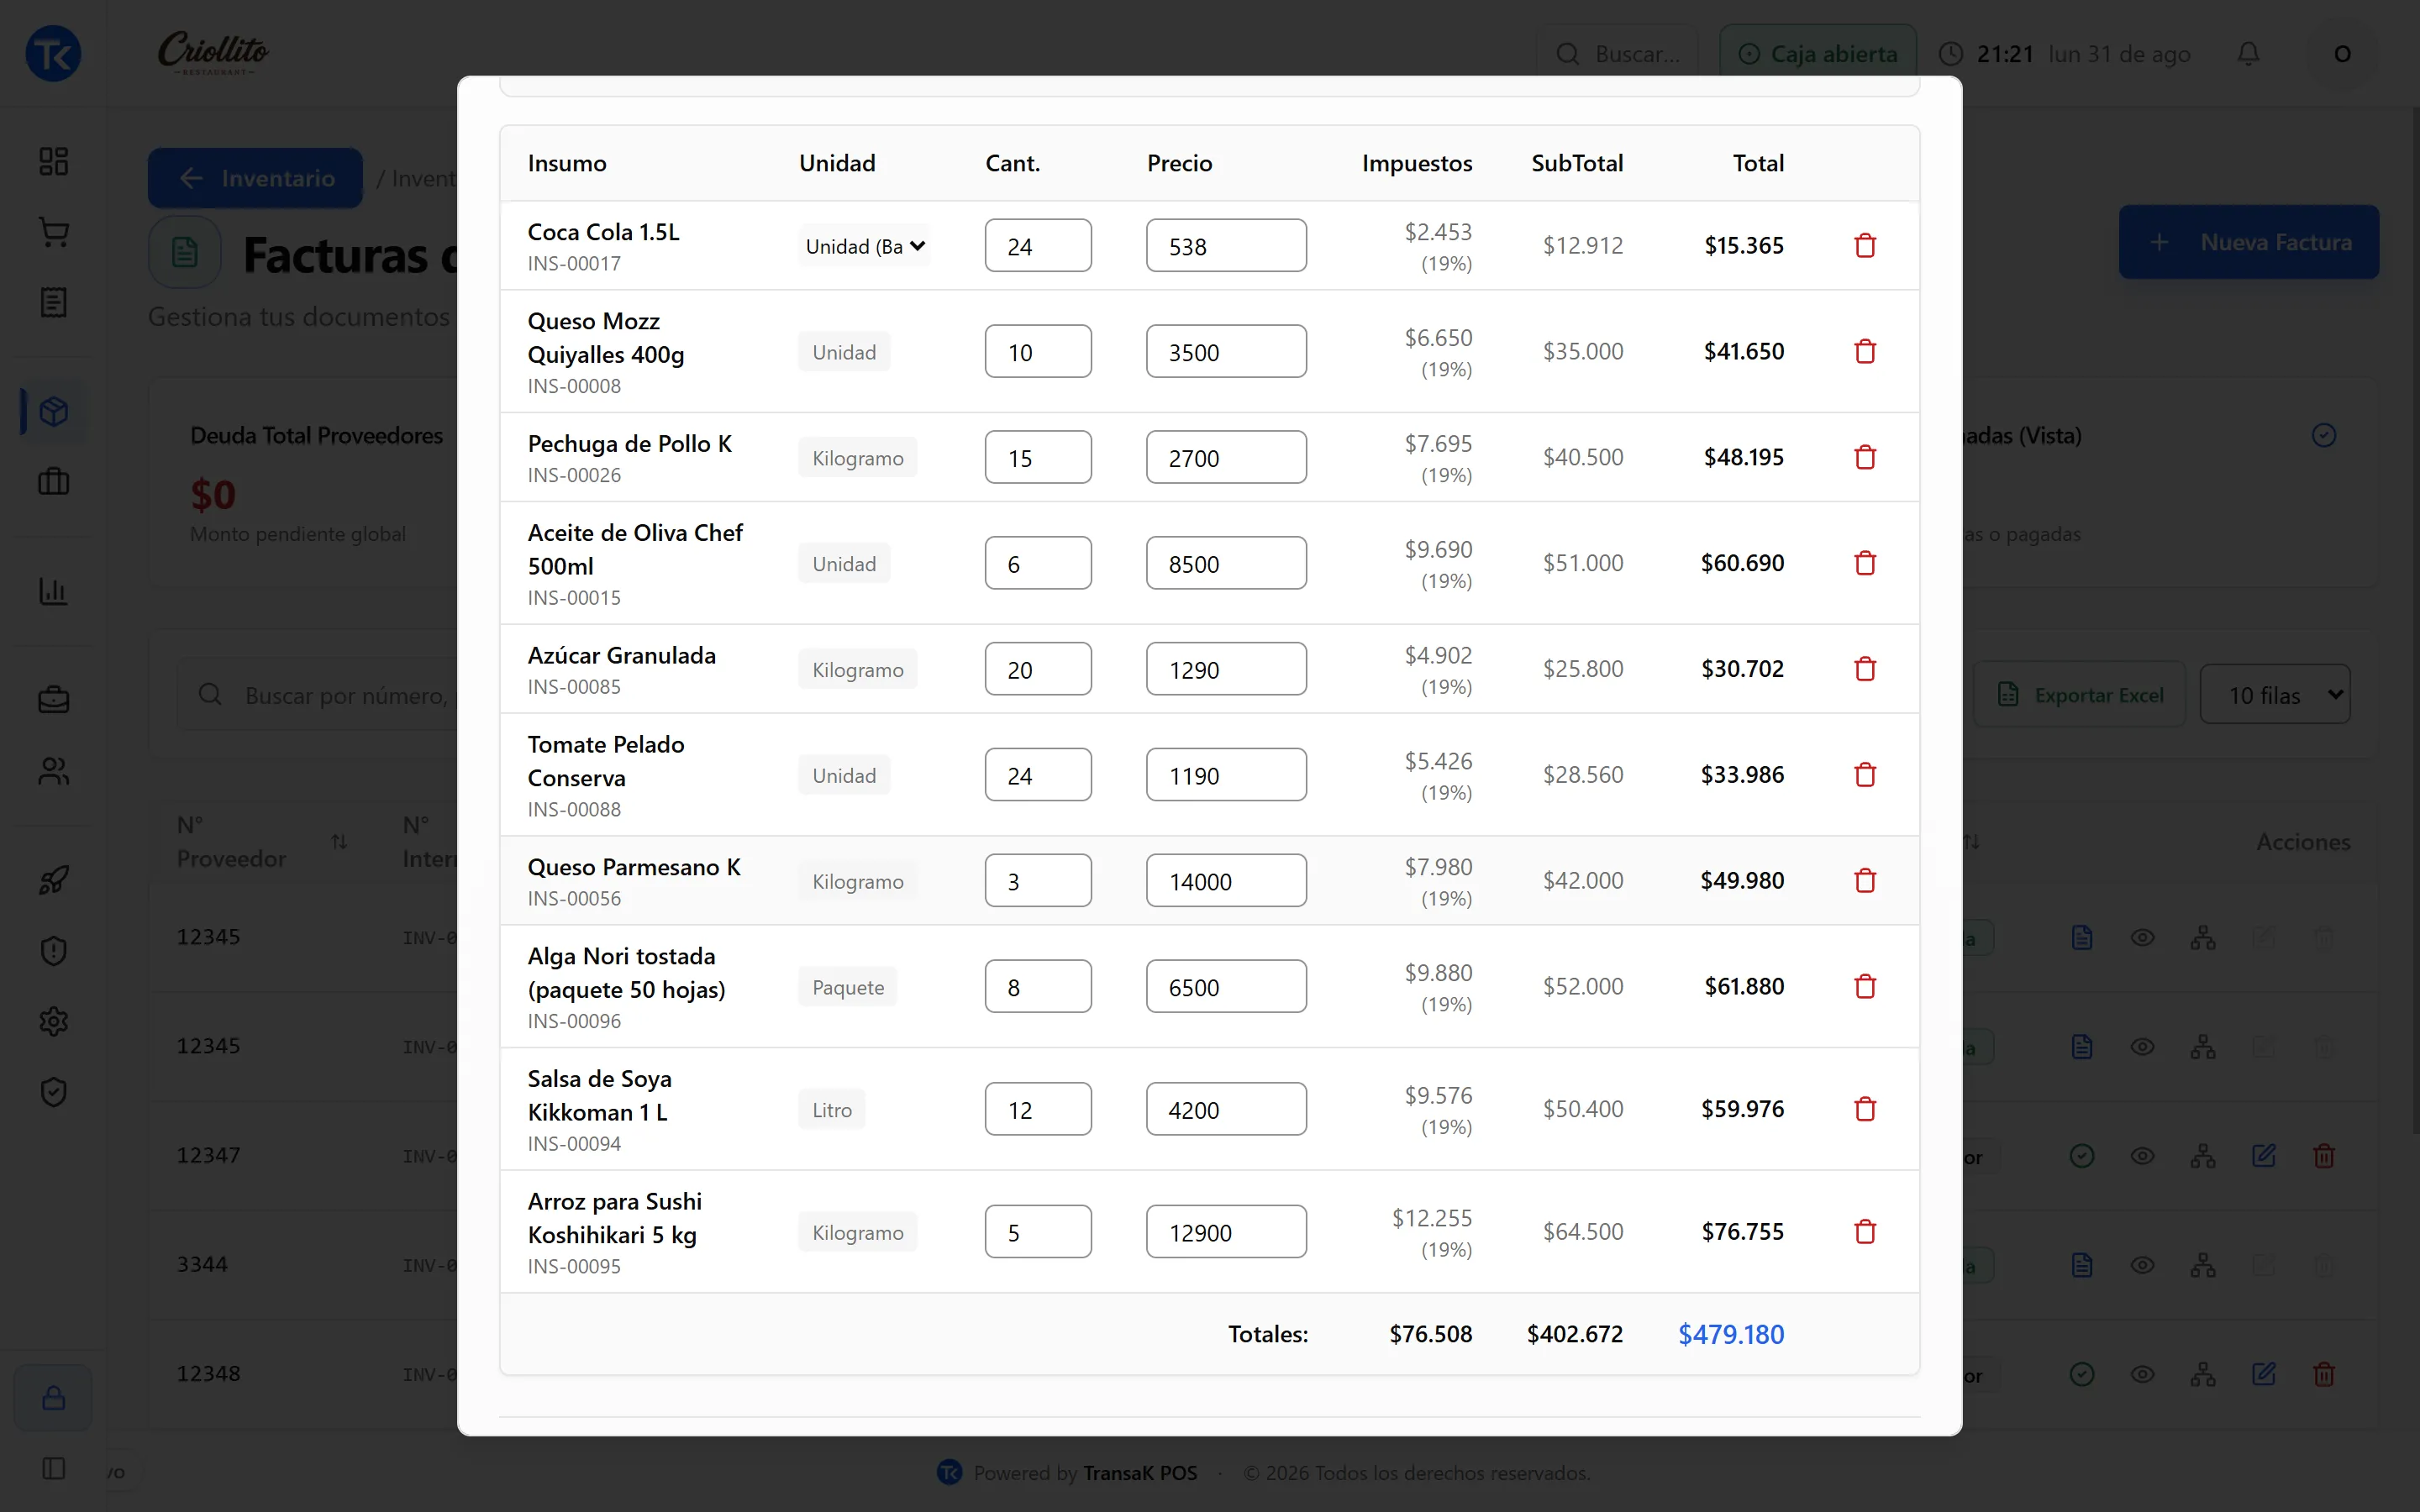Image resolution: width=2420 pixels, height=1512 pixels.
Task: View invoice 12348 with eye icon
Action: (x=2142, y=1374)
